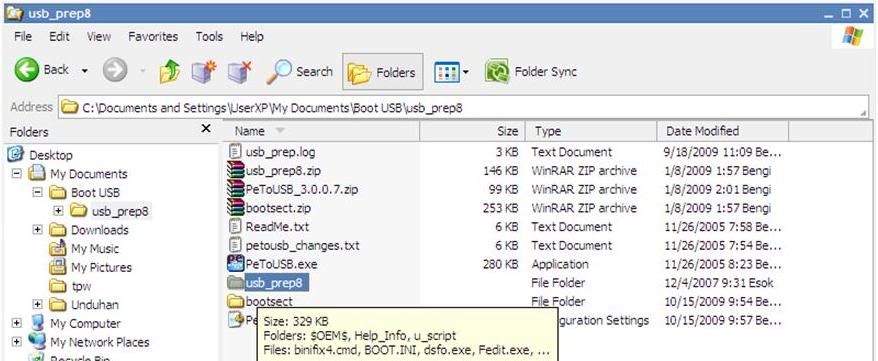Select Downloads folder in tree
Viewport: 878px width, 361px height.
pos(100,230)
